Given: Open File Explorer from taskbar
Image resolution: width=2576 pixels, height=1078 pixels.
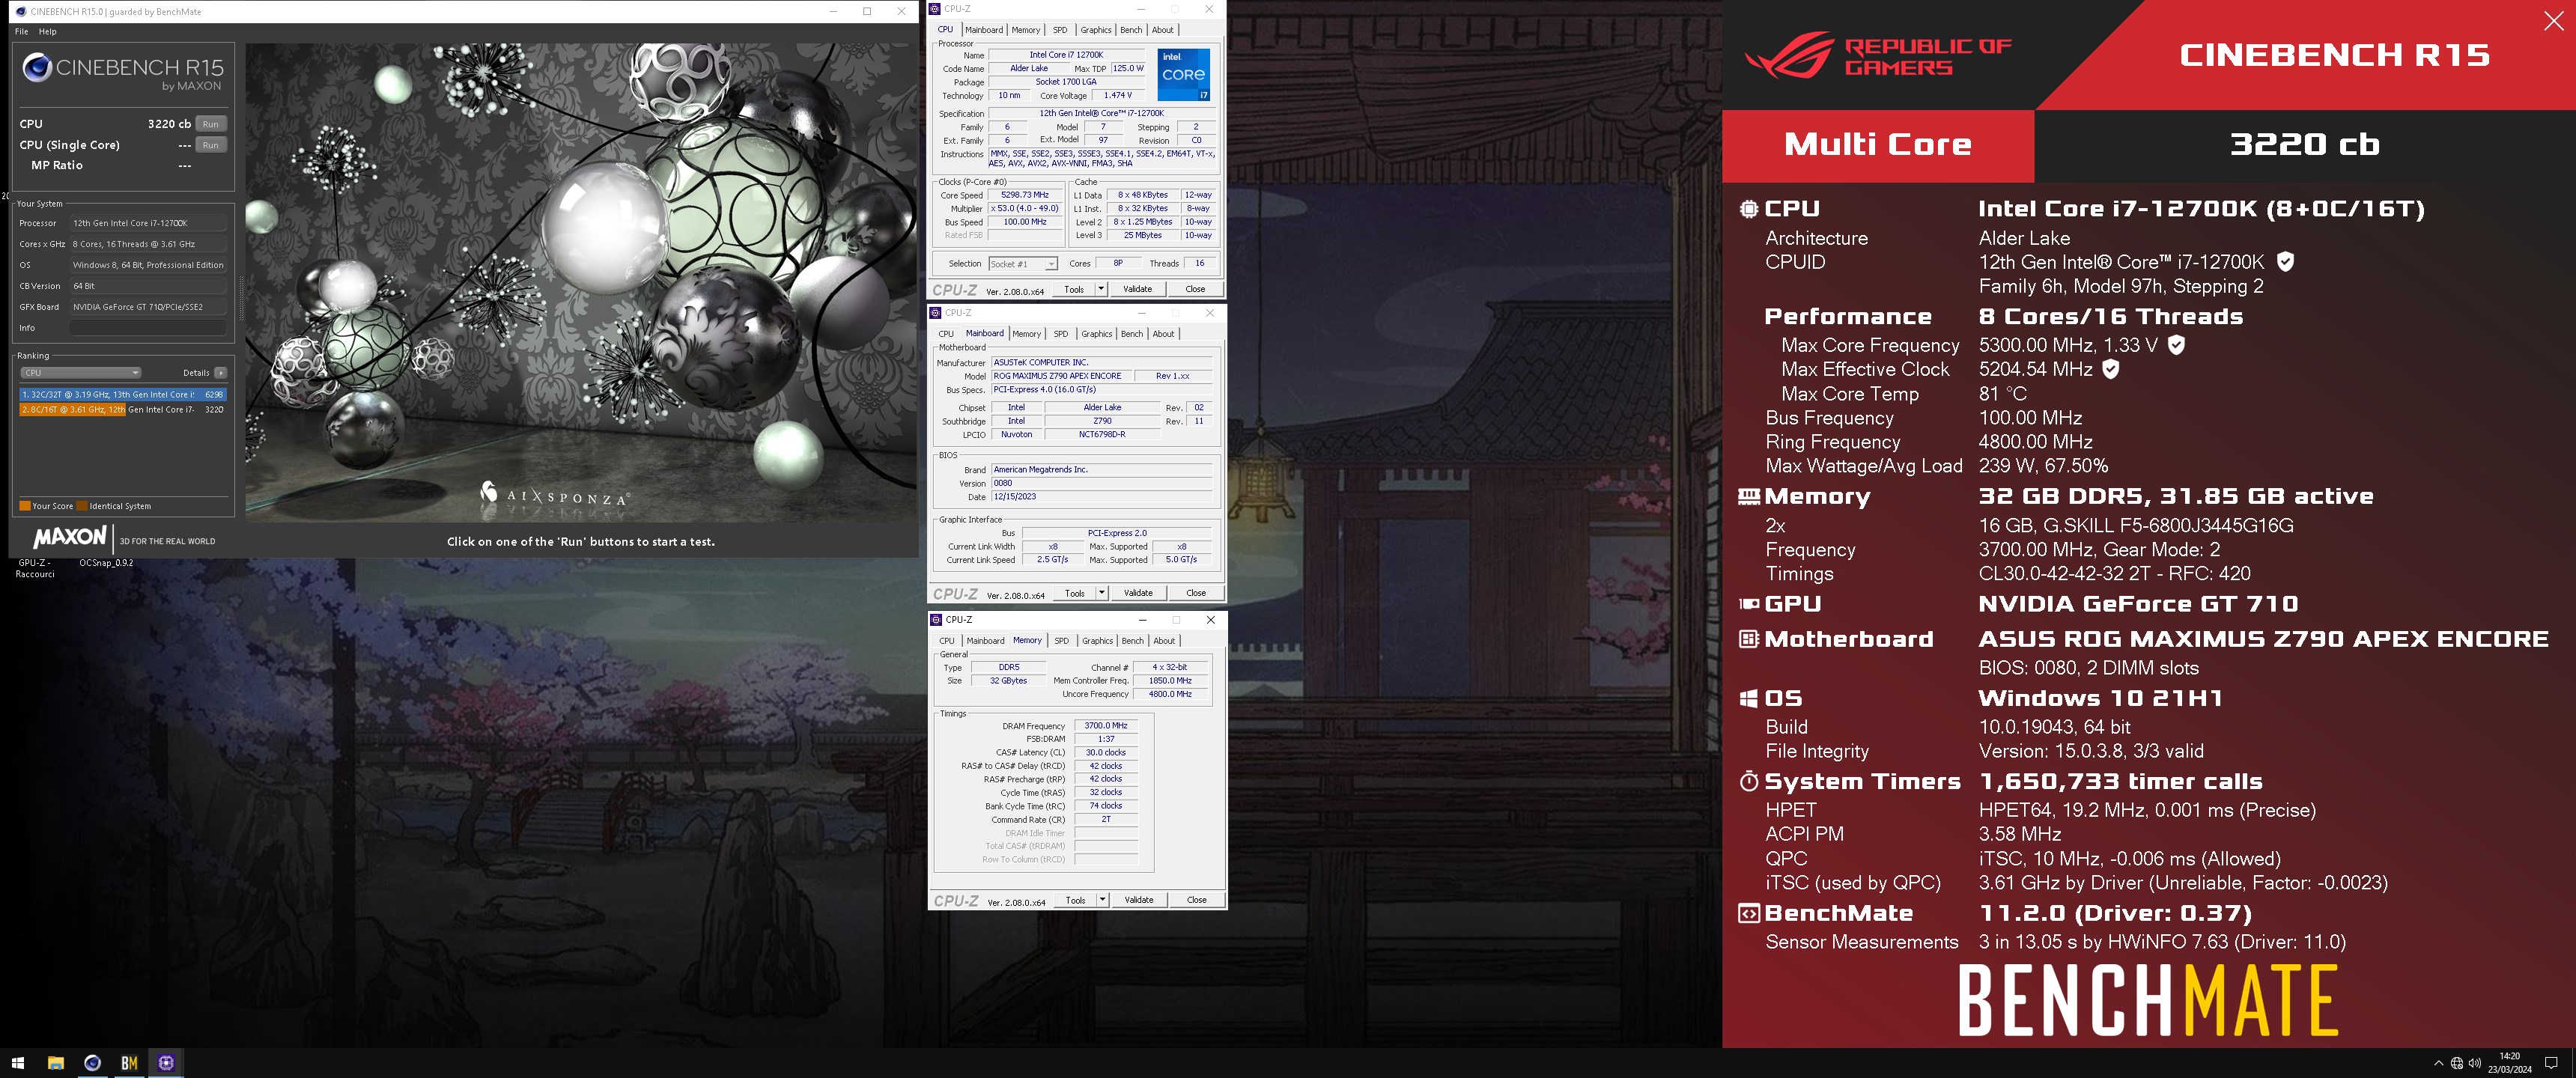Looking at the screenshot, I should tap(55, 1063).
